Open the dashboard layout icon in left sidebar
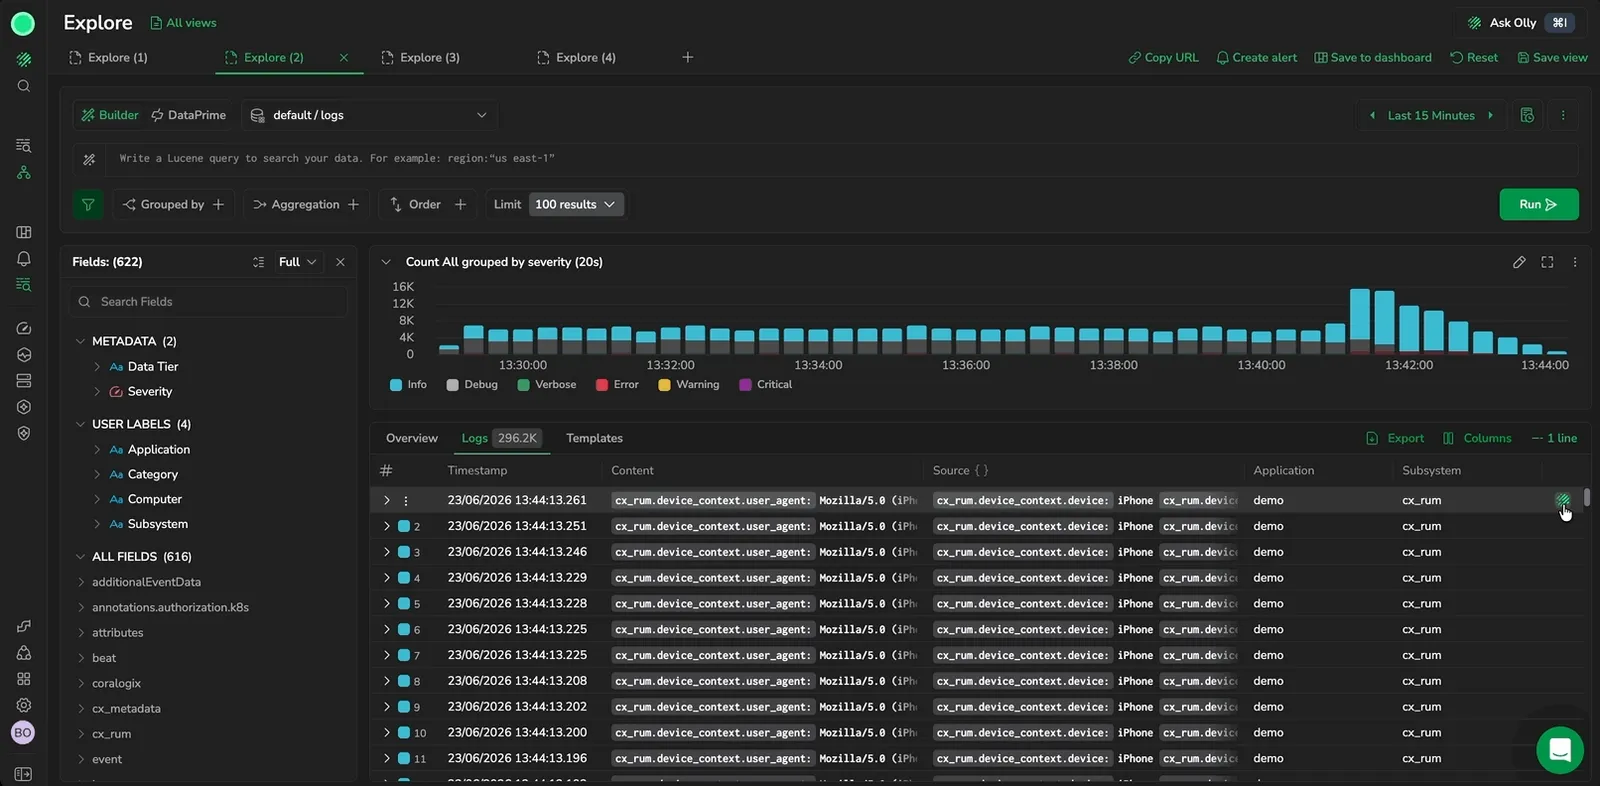 24,232
